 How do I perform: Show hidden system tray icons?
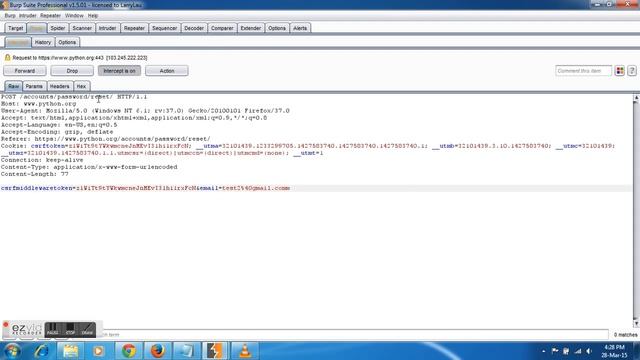coord(544,351)
